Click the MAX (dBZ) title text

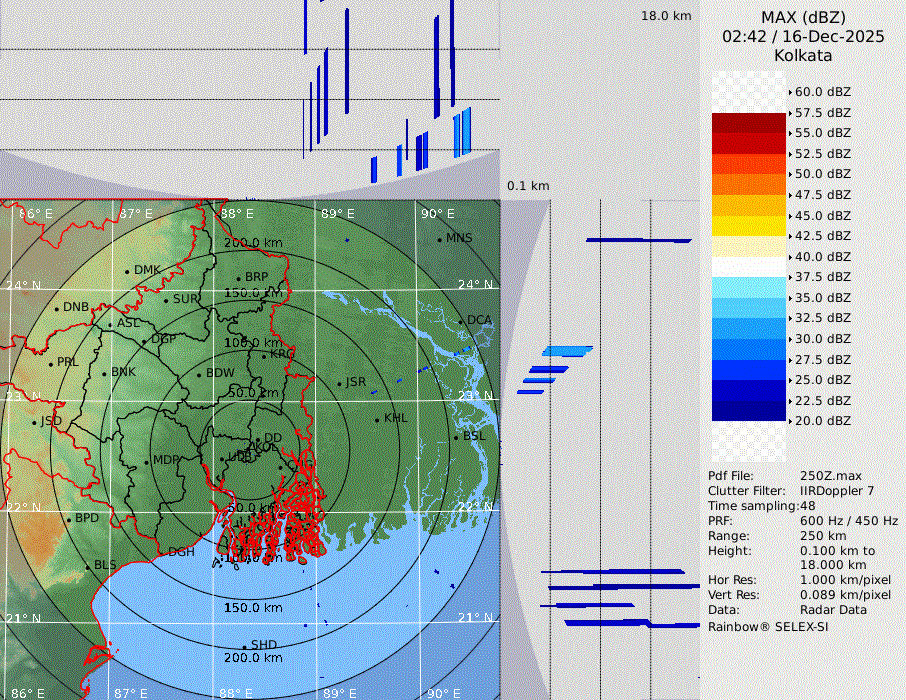(x=803, y=17)
